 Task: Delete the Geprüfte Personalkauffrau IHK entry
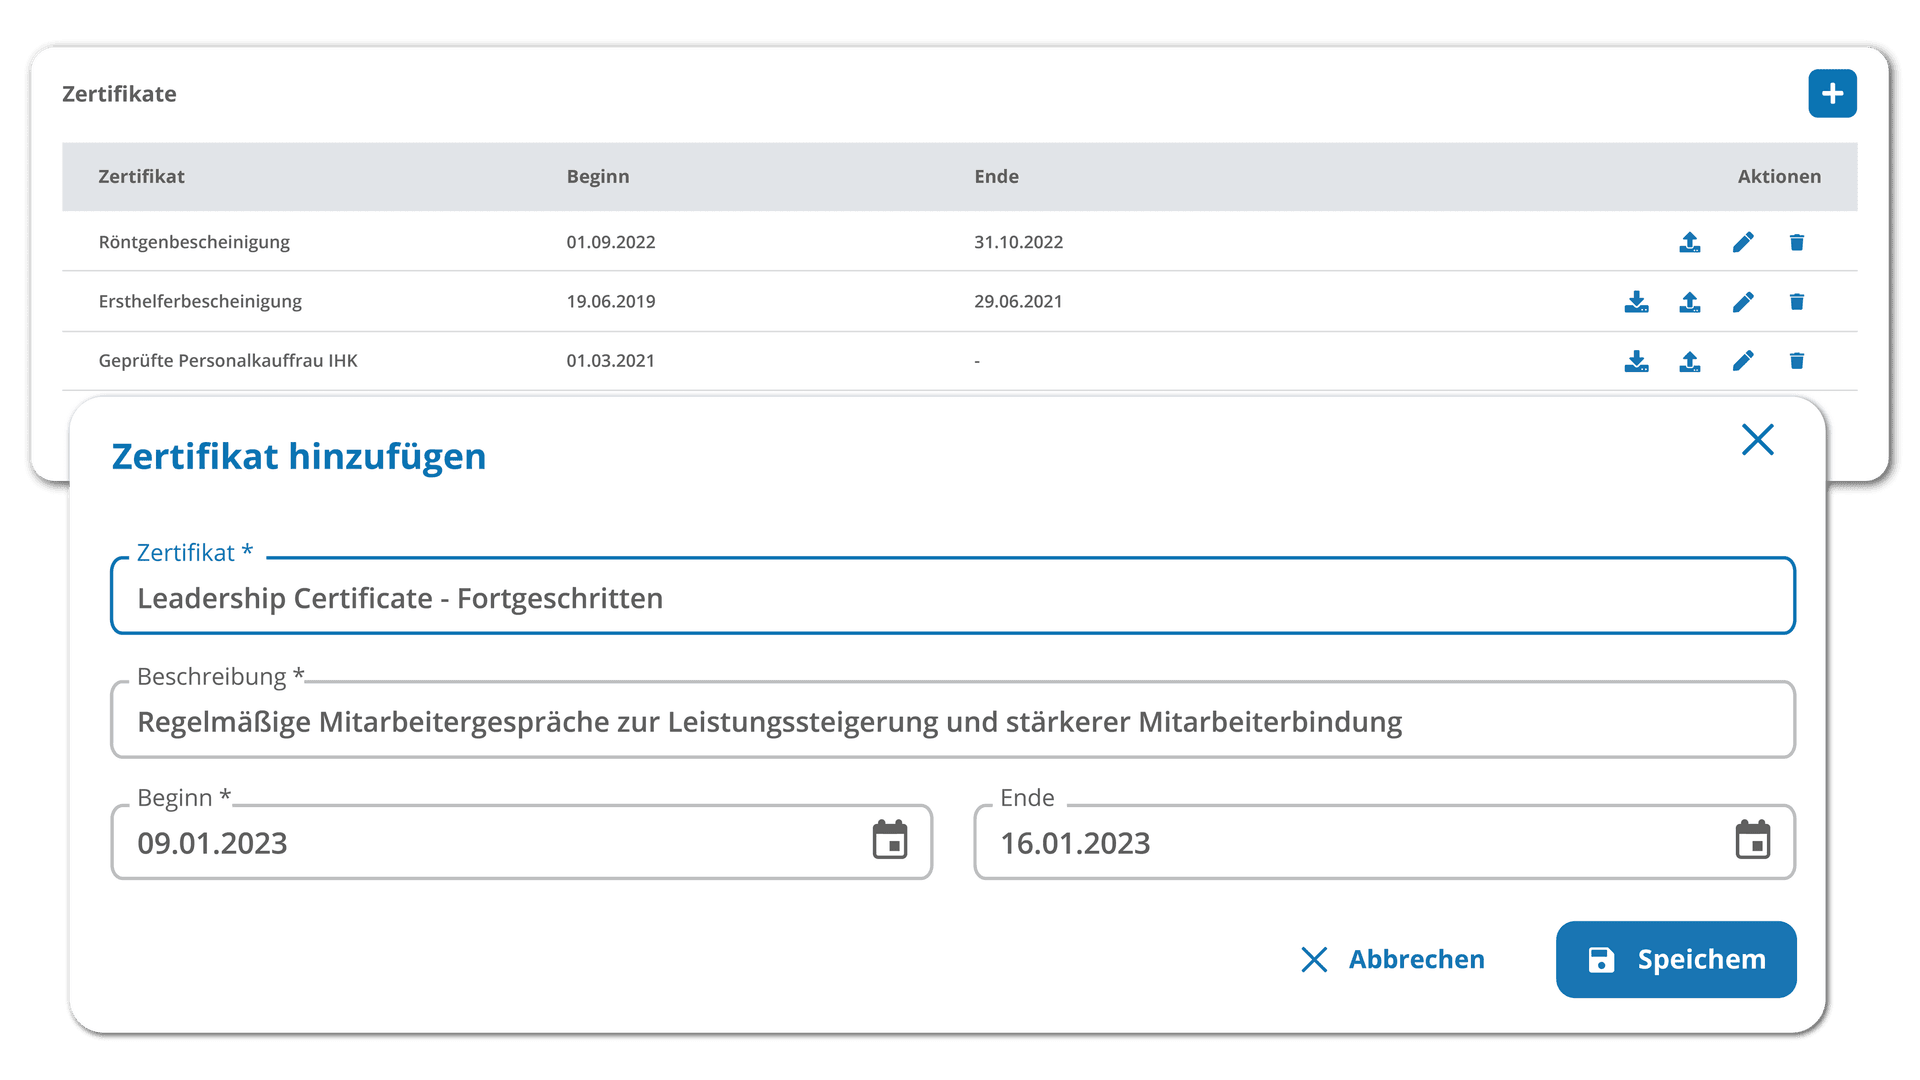[1797, 360]
